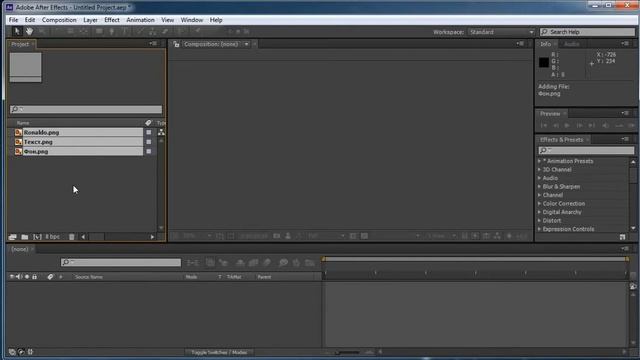Expand Expression Controls effects category
Viewport: 640px width, 360px height.
point(540,229)
